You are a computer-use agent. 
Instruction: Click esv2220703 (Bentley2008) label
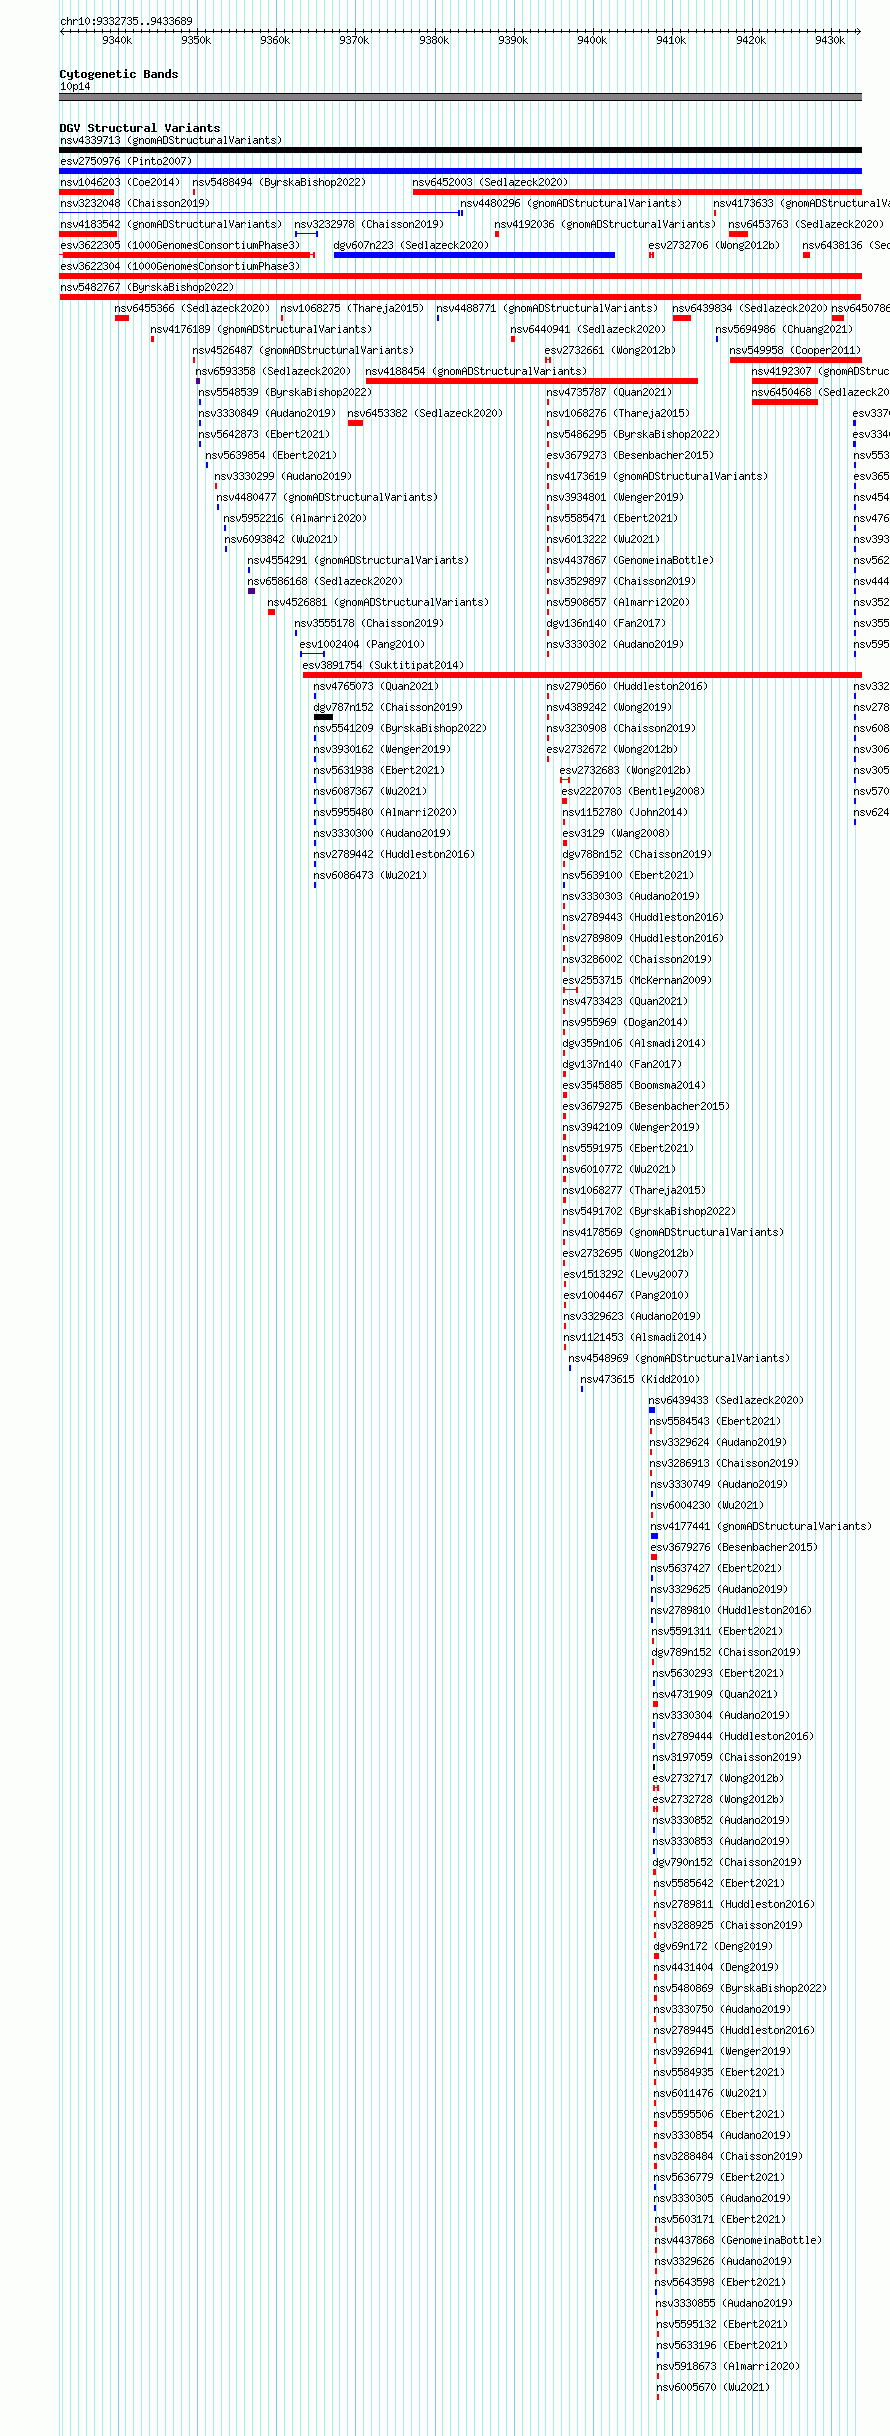(x=633, y=791)
